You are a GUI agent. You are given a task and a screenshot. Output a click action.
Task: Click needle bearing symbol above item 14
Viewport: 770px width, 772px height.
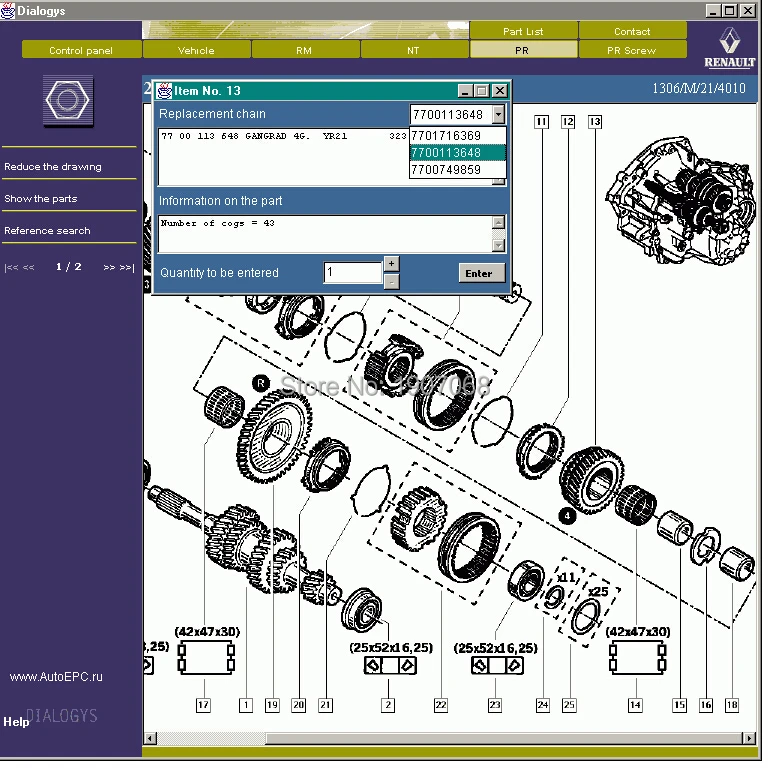point(637,657)
